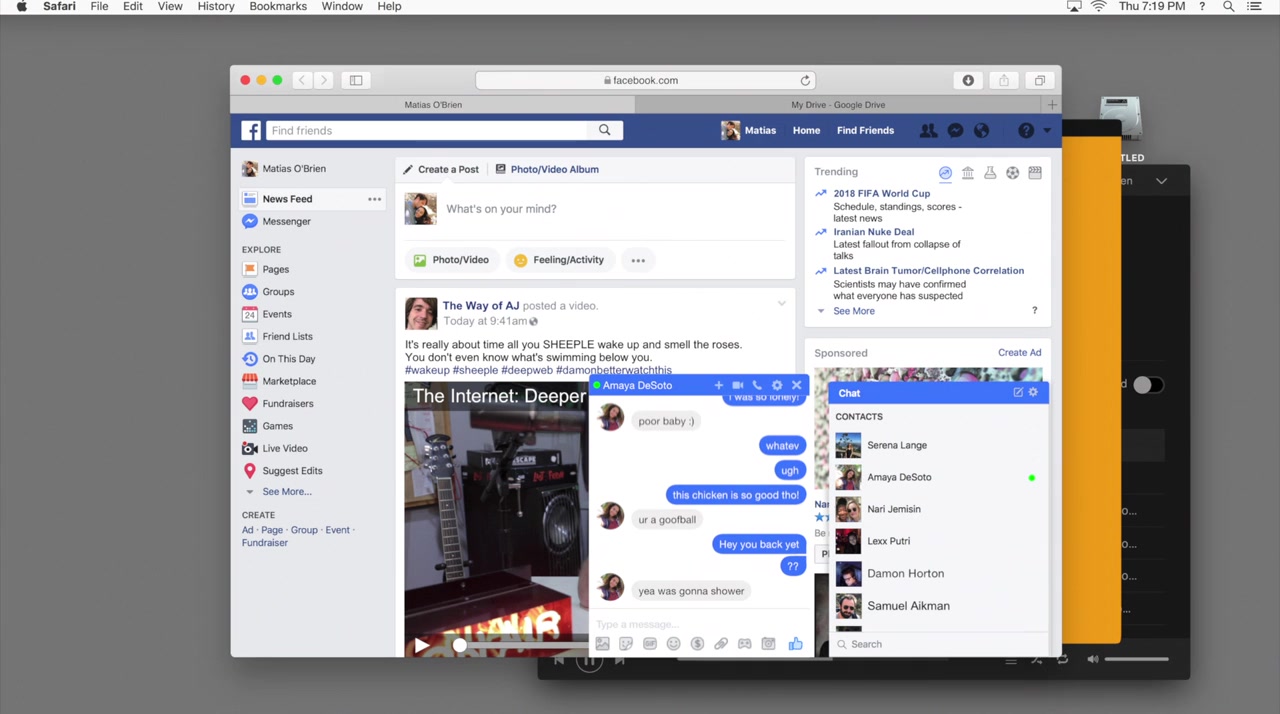Expand See More under Trending
The image size is (1280, 714).
point(853,311)
